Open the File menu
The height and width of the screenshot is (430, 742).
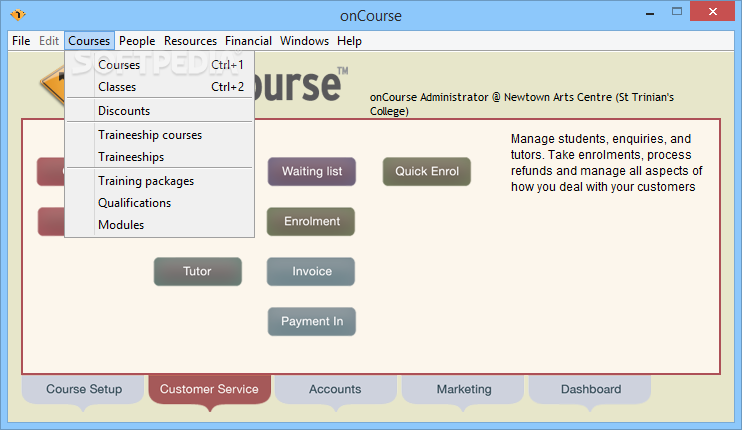point(21,41)
